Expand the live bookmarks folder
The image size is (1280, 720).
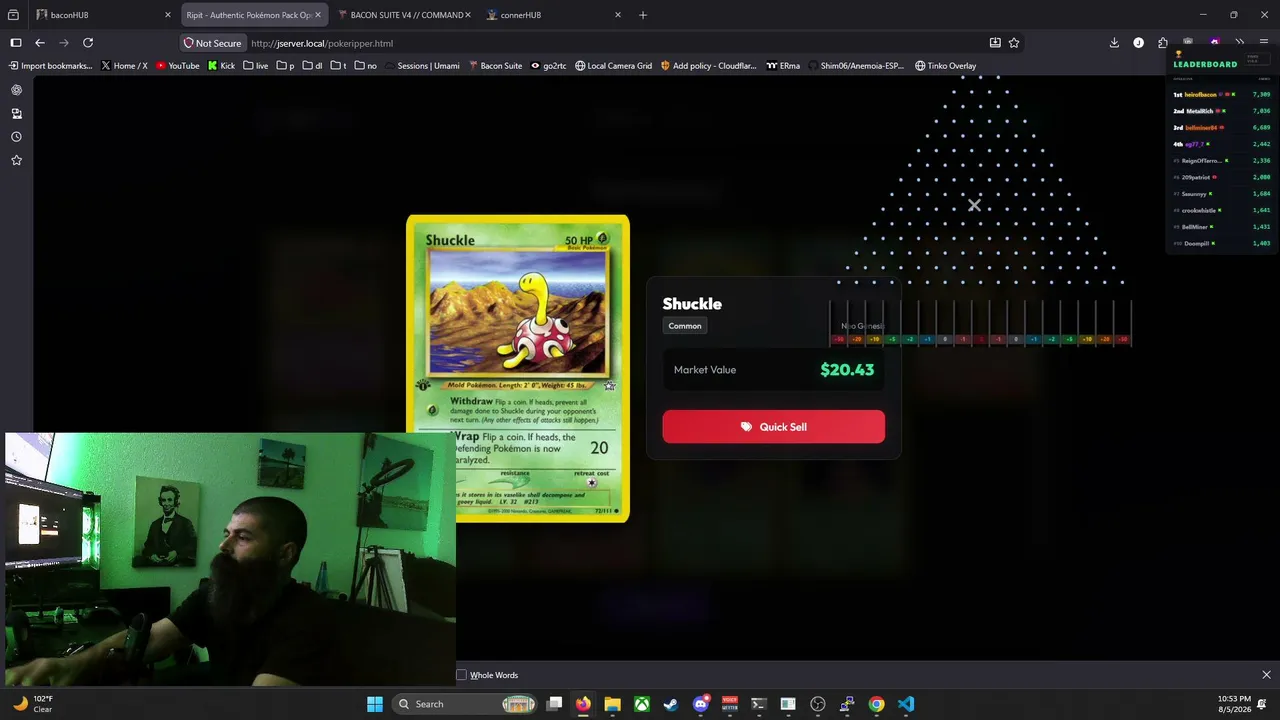click(255, 66)
